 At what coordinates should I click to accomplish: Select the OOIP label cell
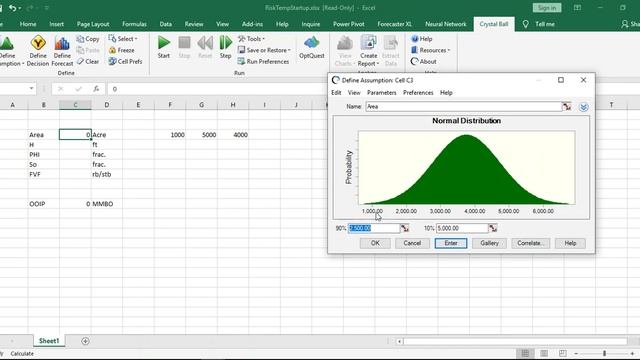(44, 204)
